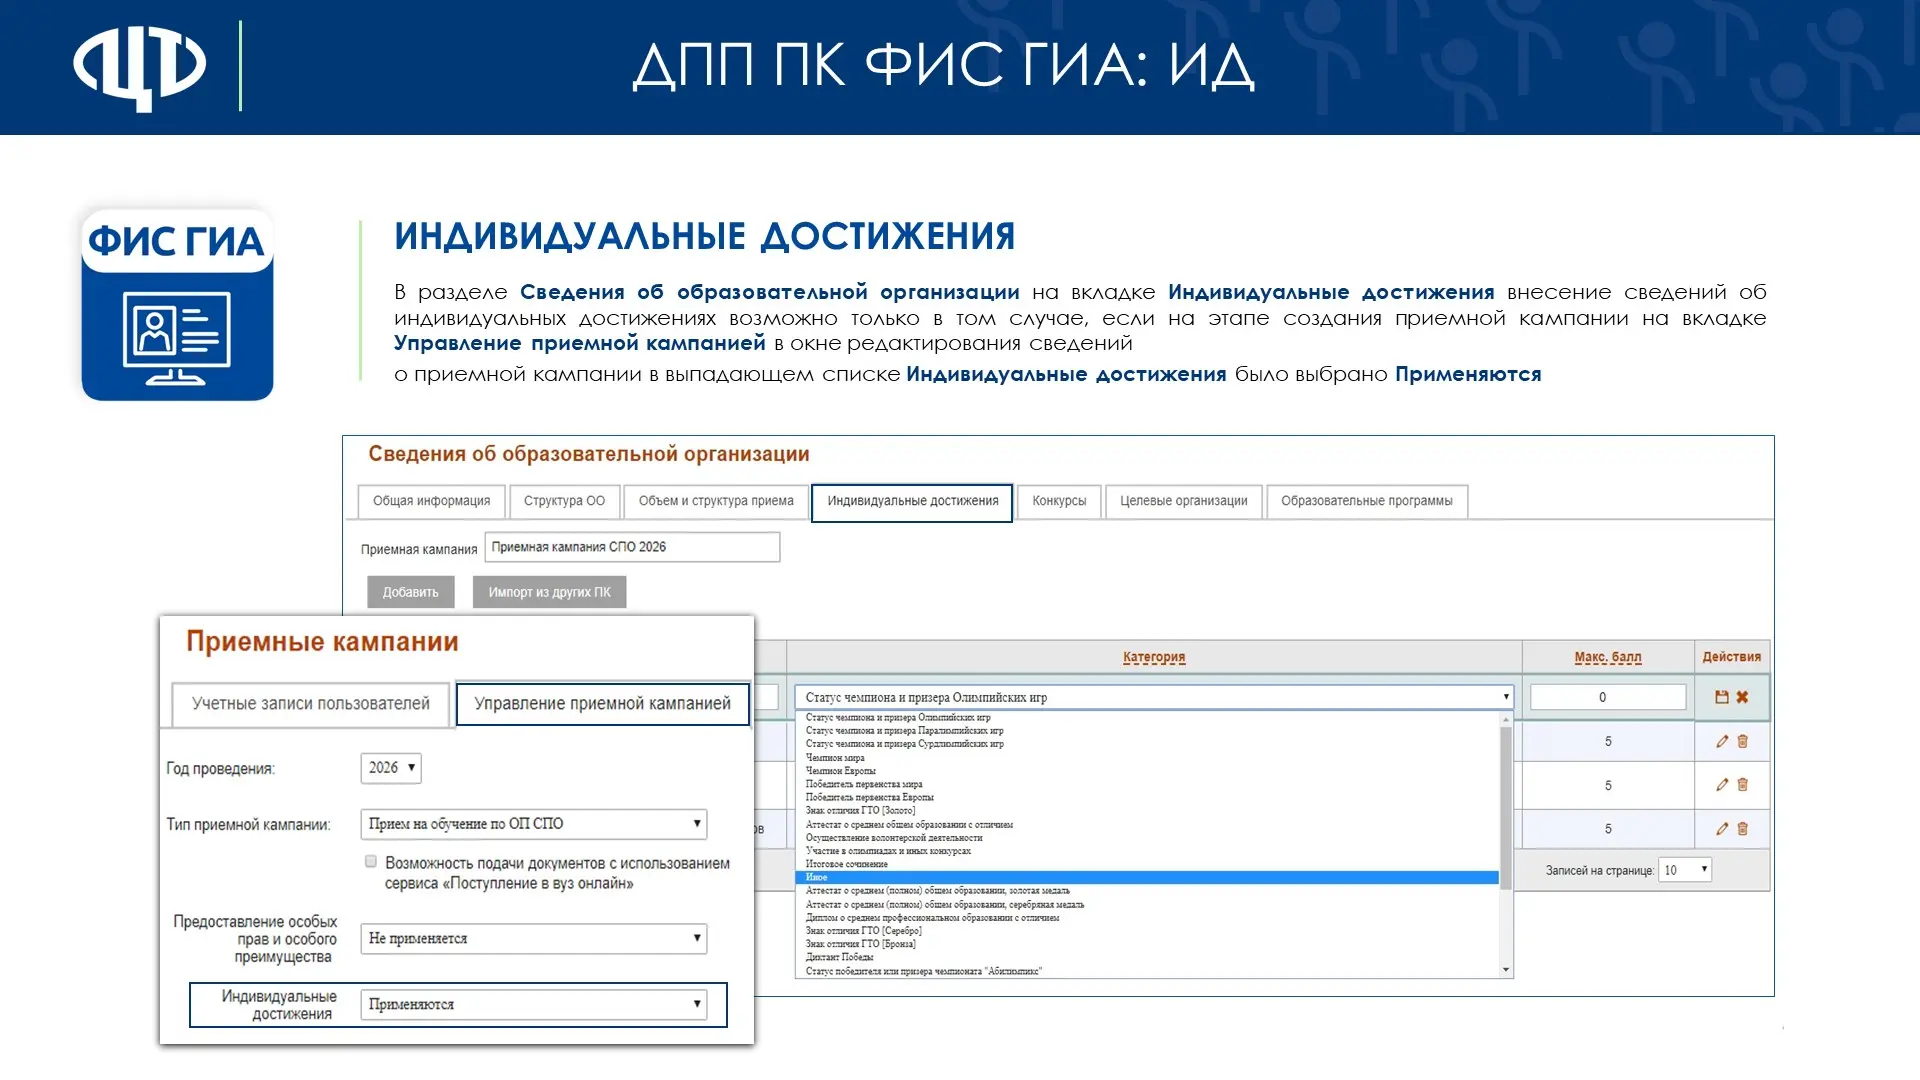Open the Целевые организации tab
The height and width of the screenshot is (1080, 1920).
point(1184,501)
